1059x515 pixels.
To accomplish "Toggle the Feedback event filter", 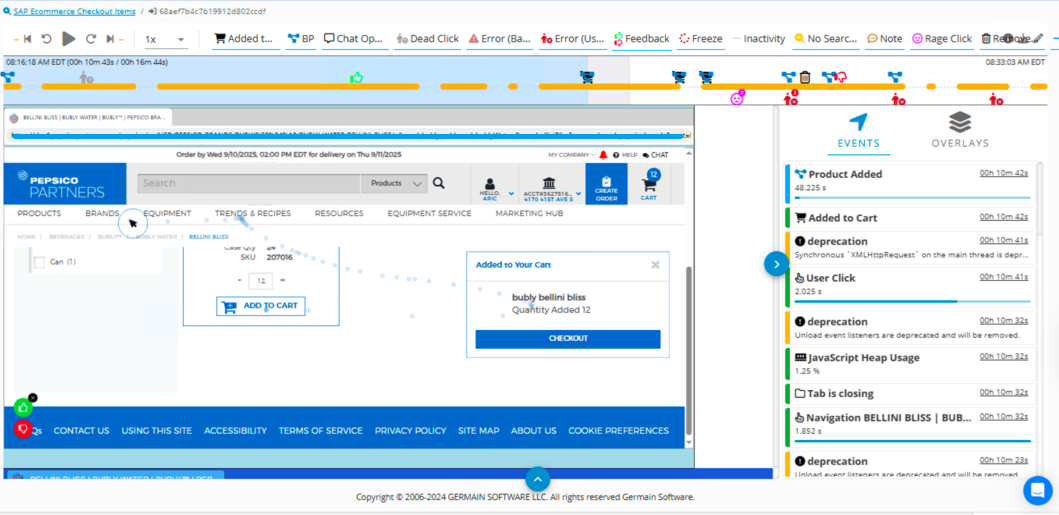I will [x=642, y=39].
